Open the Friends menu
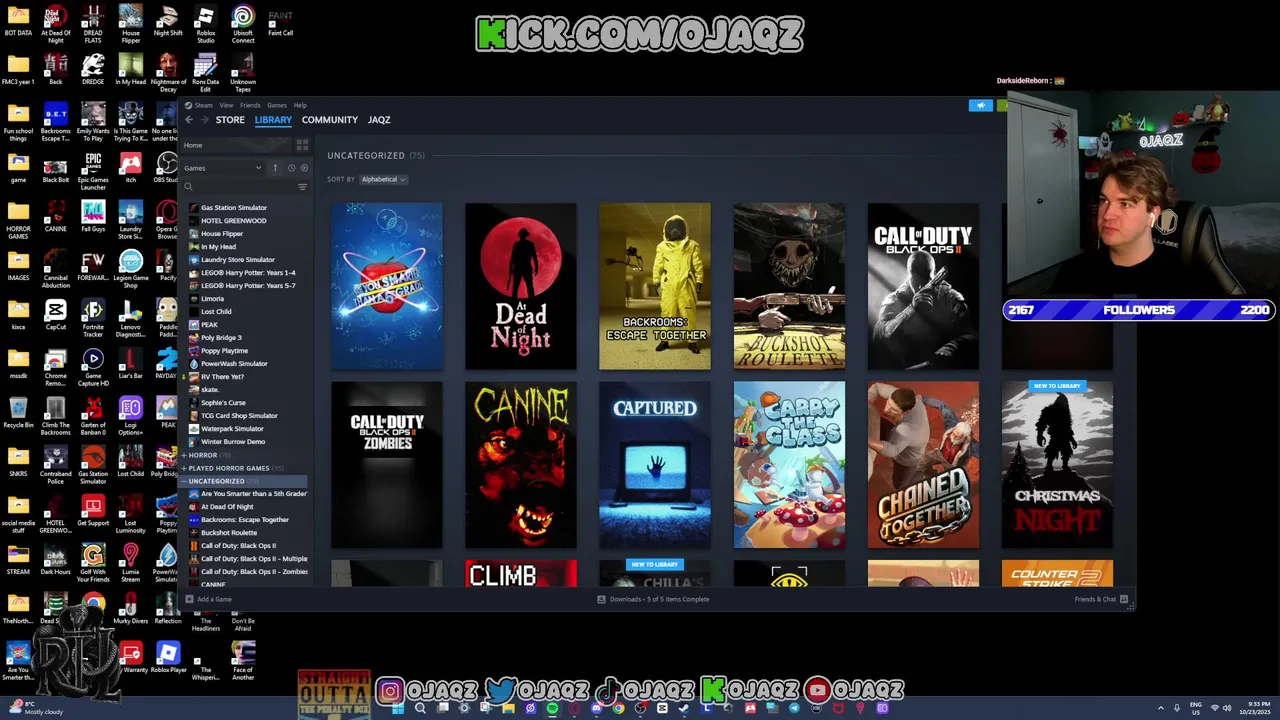The height and width of the screenshot is (720, 1280). point(250,105)
